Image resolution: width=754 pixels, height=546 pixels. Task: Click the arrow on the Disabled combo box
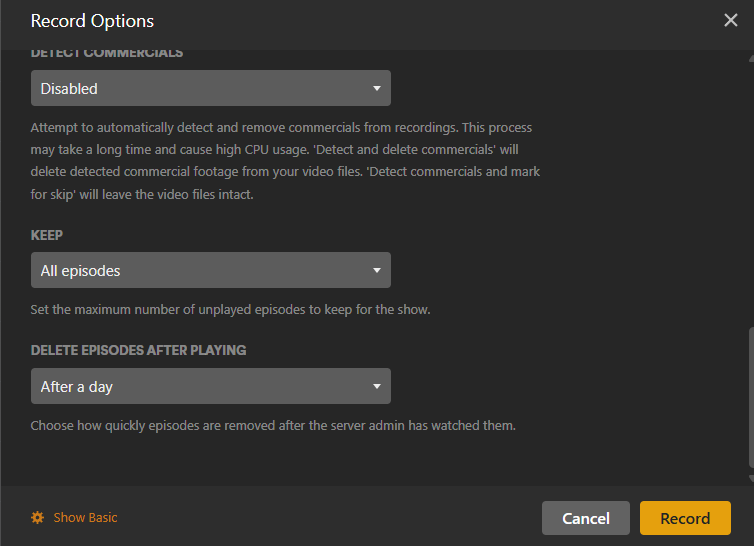click(x=377, y=88)
